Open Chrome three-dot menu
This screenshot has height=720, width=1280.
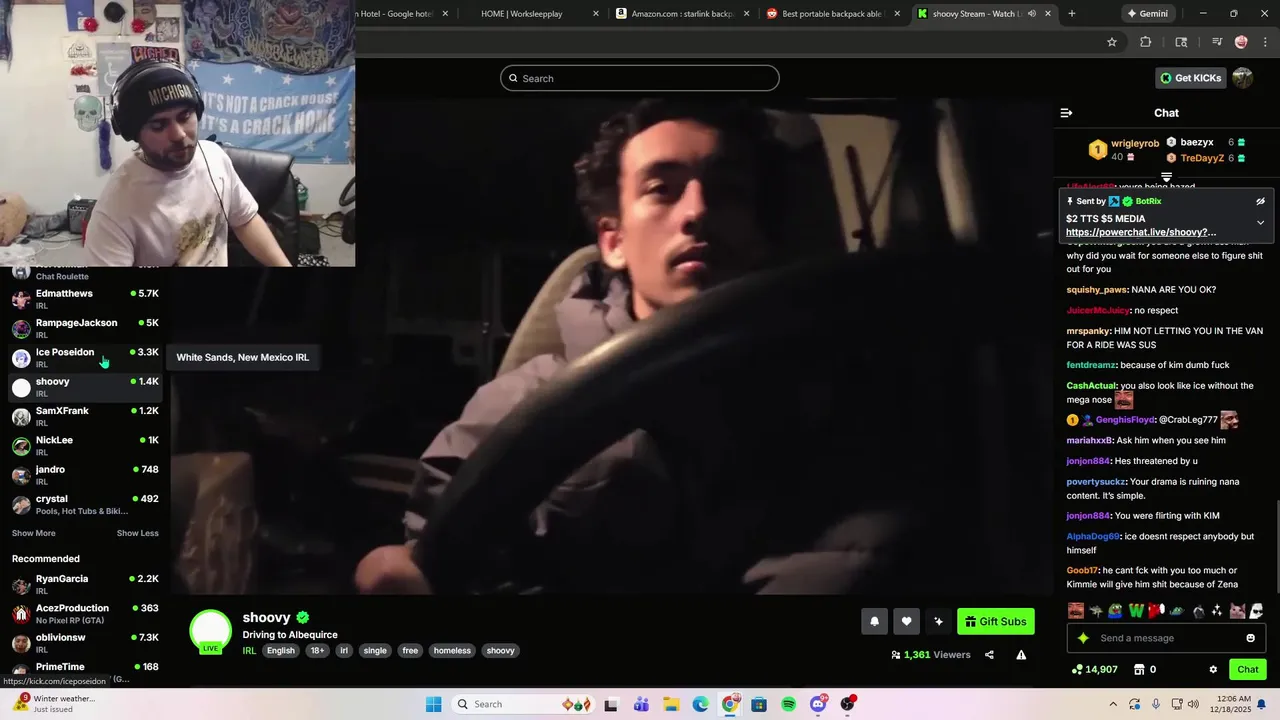(x=1264, y=42)
